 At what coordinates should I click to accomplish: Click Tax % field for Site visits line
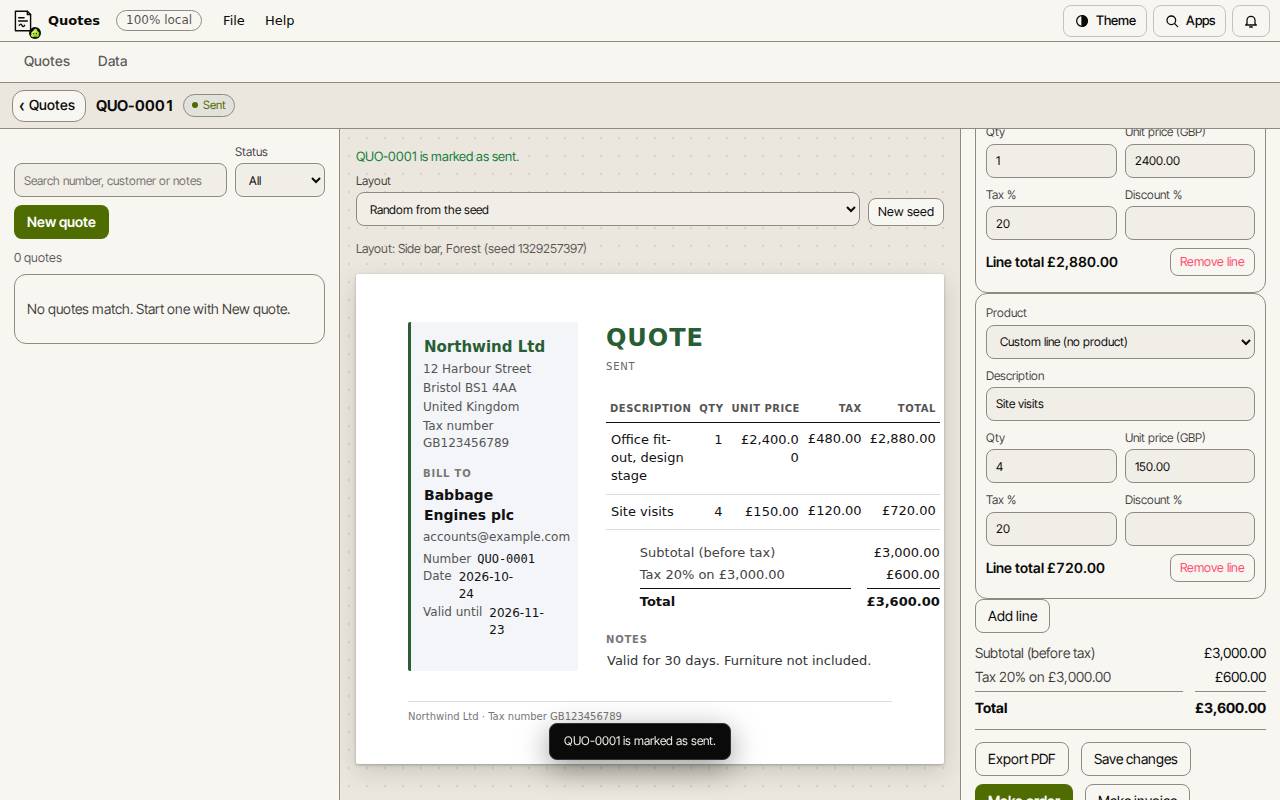(x=1051, y=529)
